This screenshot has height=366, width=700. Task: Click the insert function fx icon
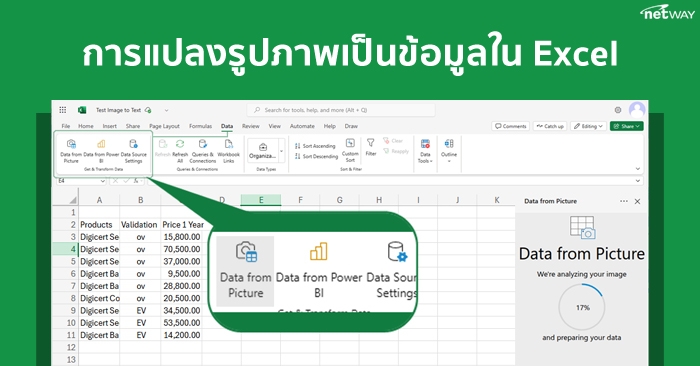tap(136, 181)
